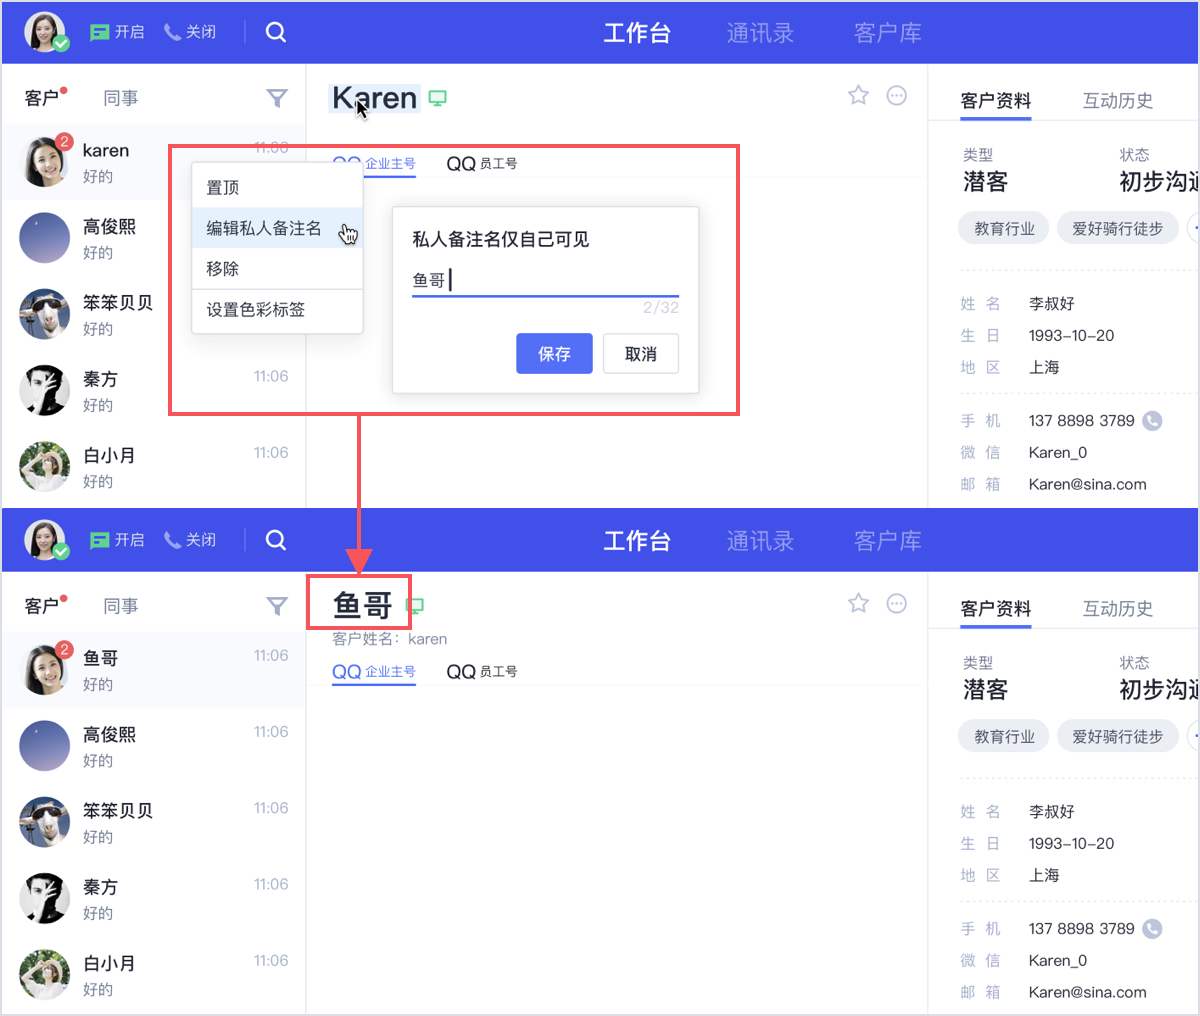Open more options beside 鱼哥's star icon
This screenshot has width=1200, height=1016.
pyautogui.click(x=897, y=603)
